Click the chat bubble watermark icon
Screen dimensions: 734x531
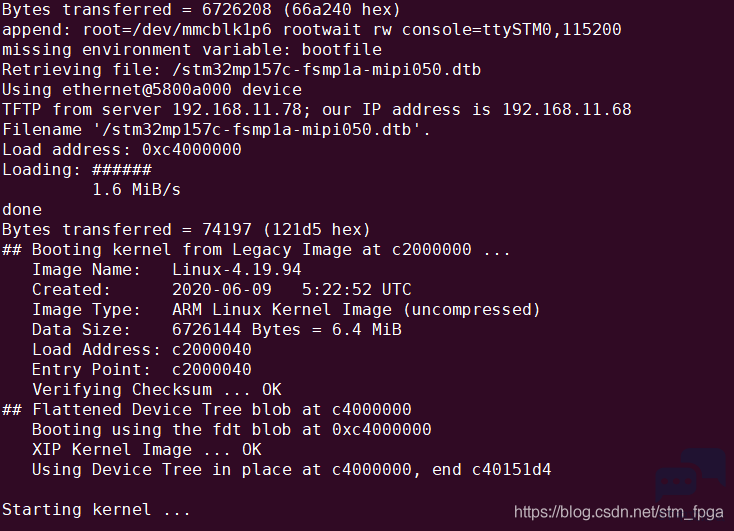[690, 475]
